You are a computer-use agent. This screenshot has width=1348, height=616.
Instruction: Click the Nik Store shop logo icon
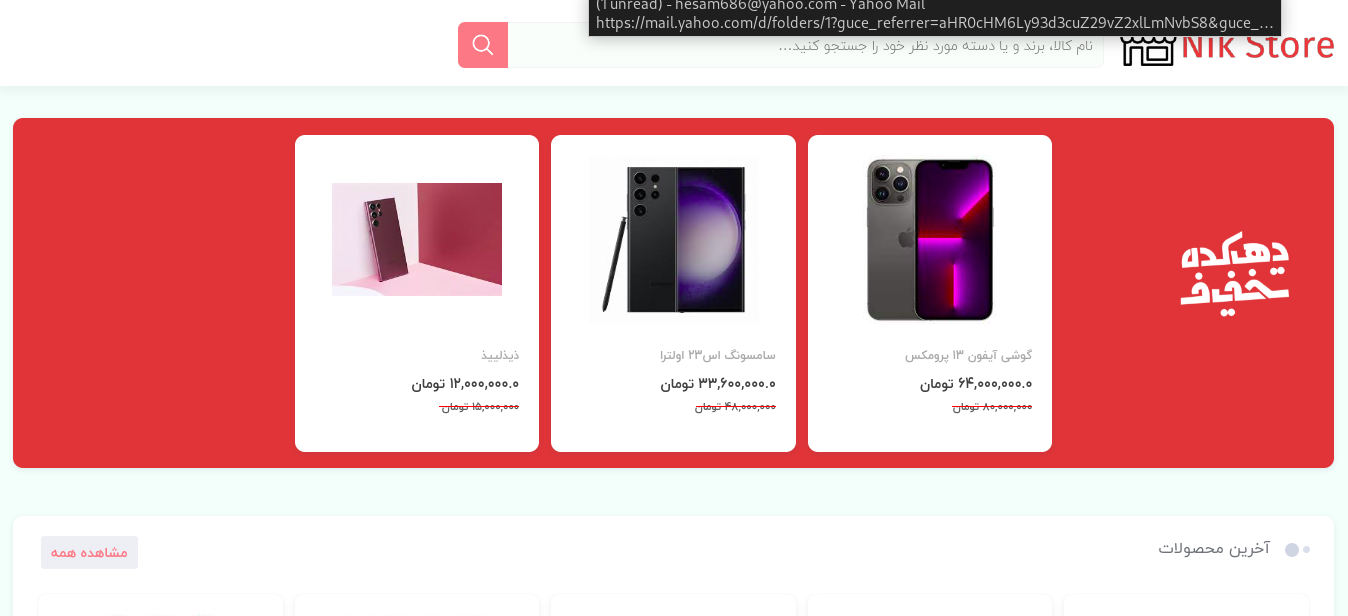coord(1148,49)
